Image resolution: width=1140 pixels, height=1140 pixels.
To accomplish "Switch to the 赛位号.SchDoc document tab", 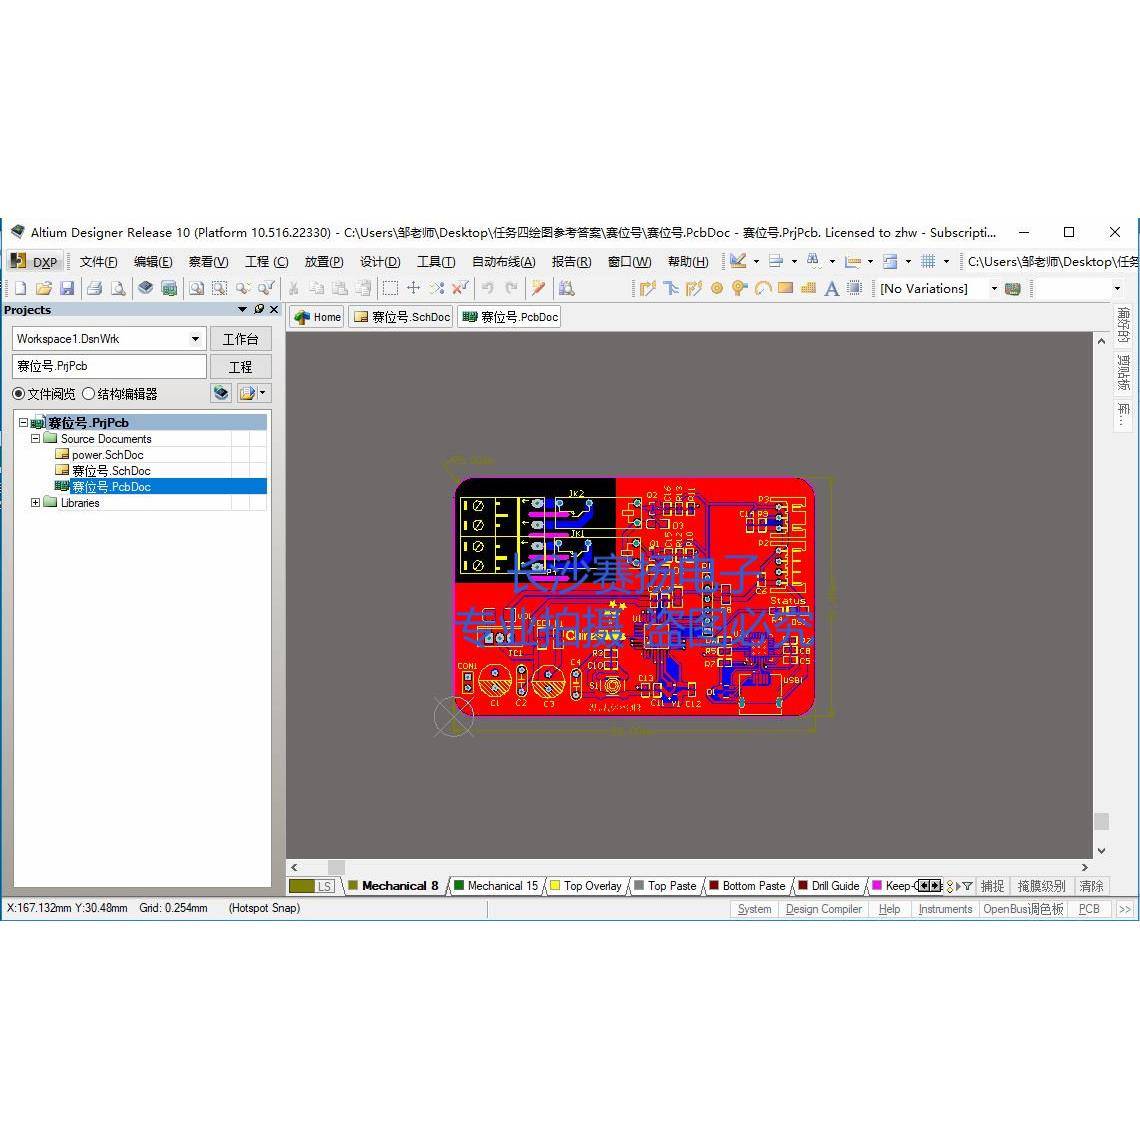I will pos(401,317).
